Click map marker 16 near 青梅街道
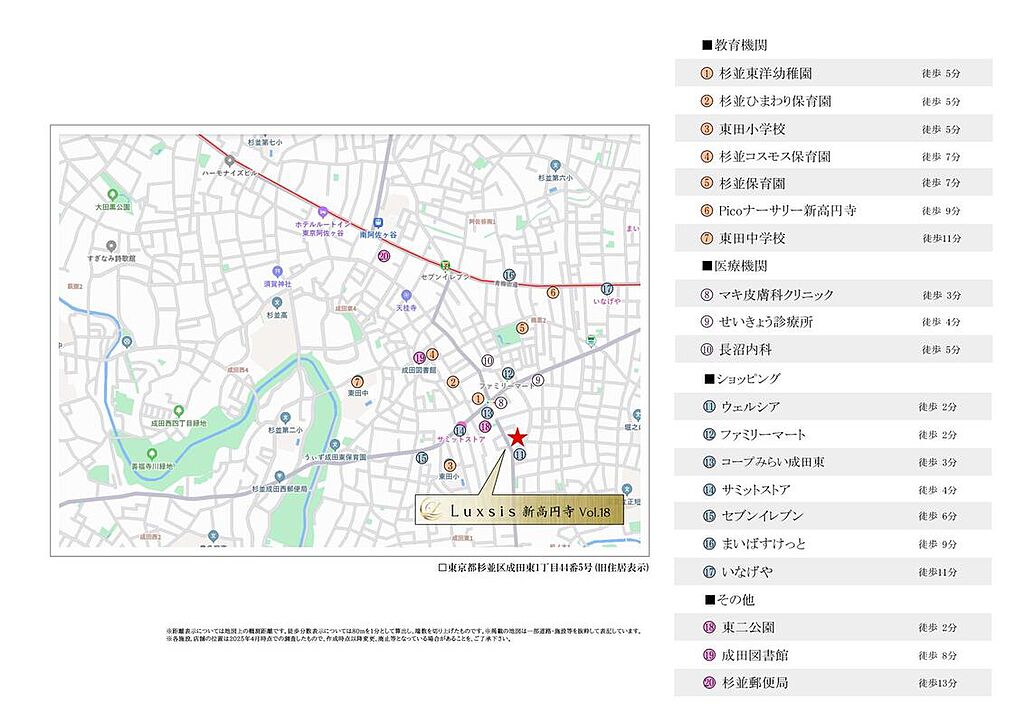The height and width of the screenshot is (723, 1024). (509, 275)
